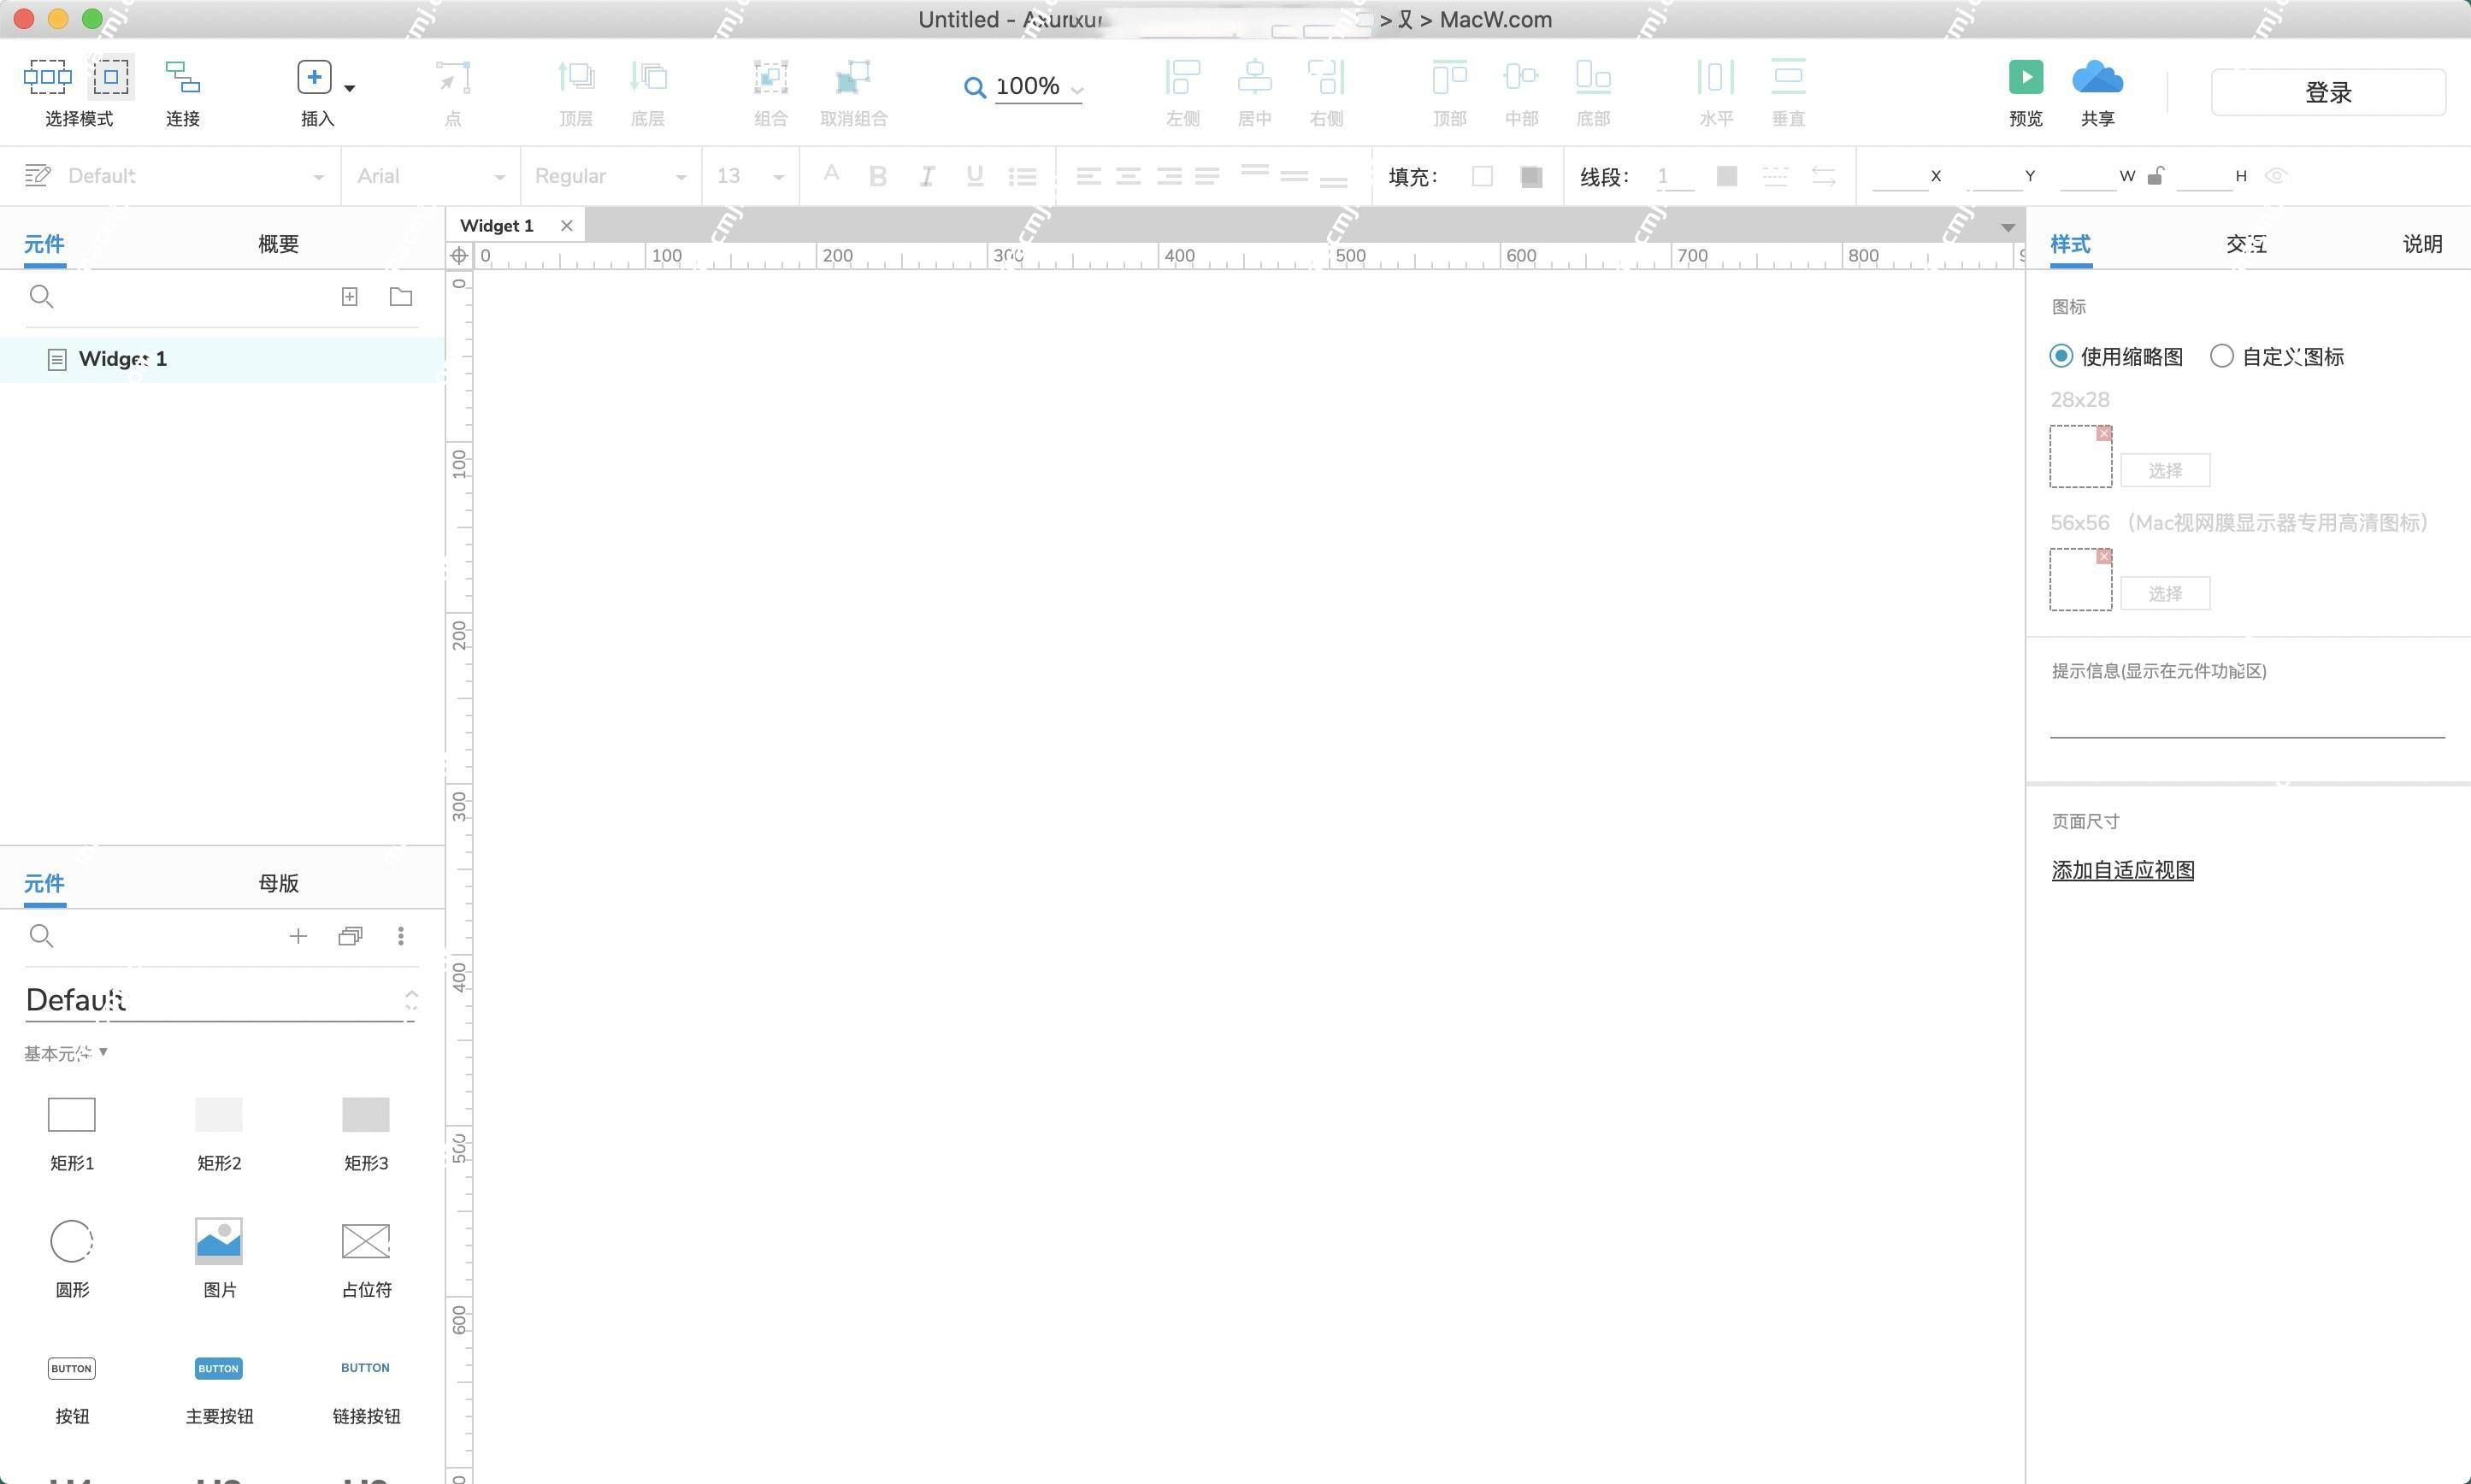This screenshot has width=2471, height=1484.
Task: Click the add folder icon
Action: click(x=401, y=296)
